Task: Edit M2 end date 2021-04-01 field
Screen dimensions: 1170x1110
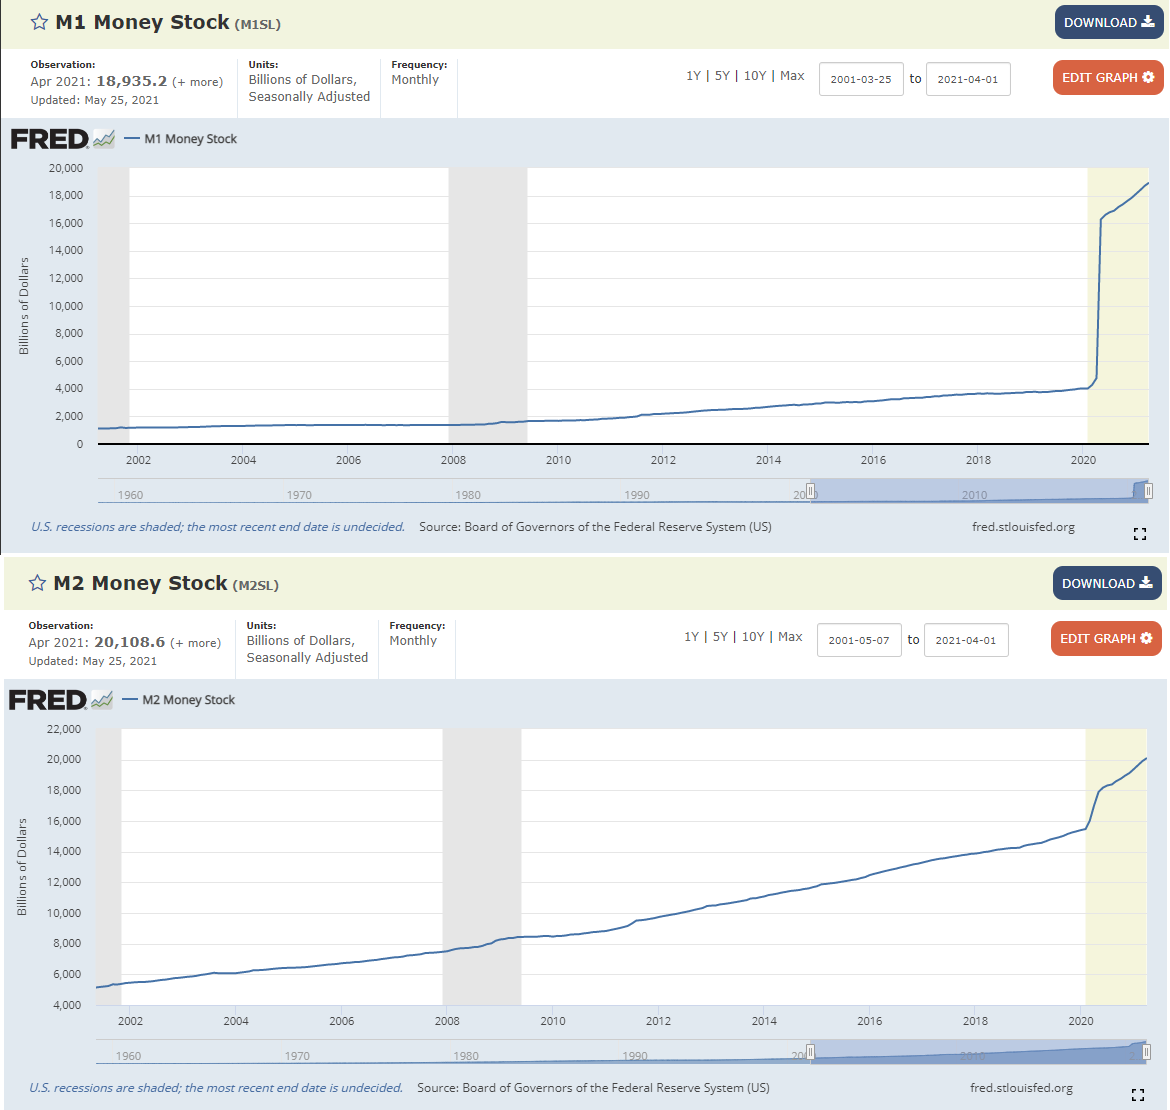Action: tap(966, 640)
